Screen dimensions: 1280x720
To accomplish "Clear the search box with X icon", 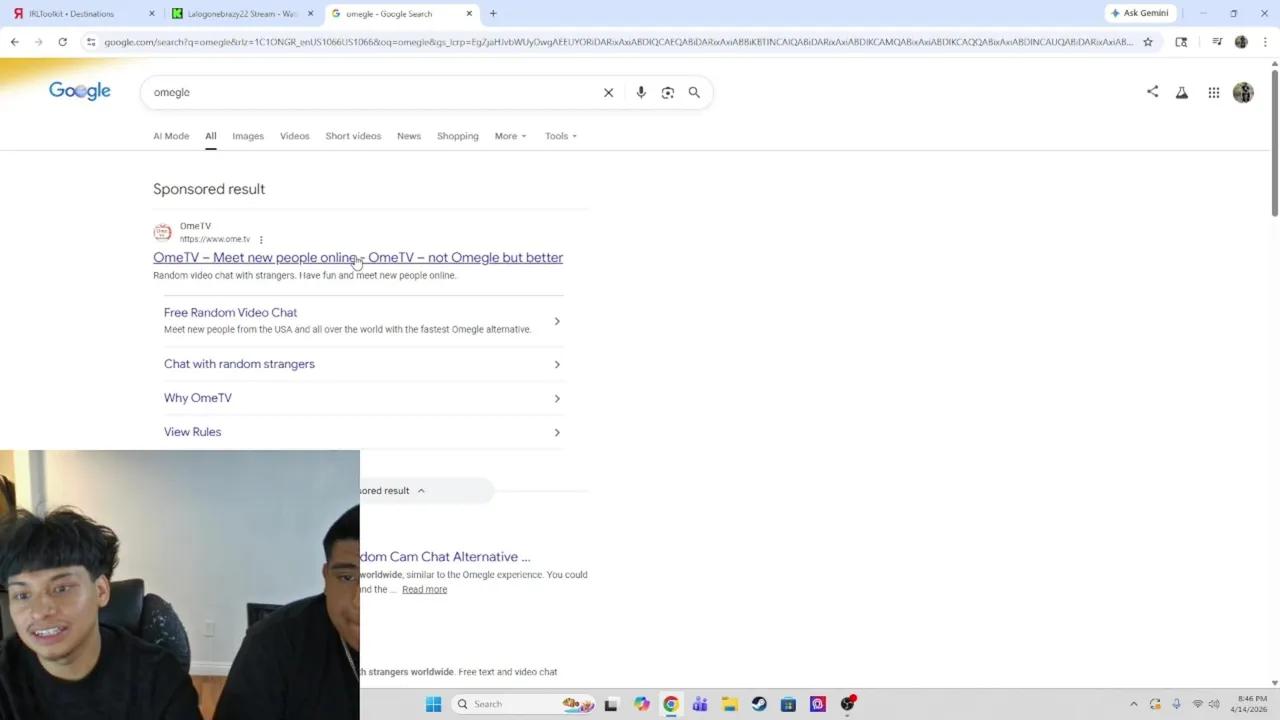I will pos(608,92).
